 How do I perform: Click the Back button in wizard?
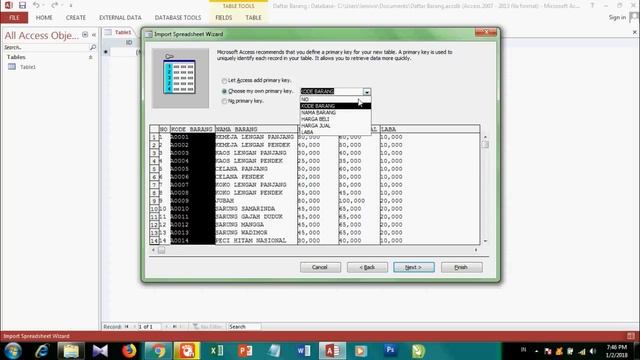pos(367,267)
